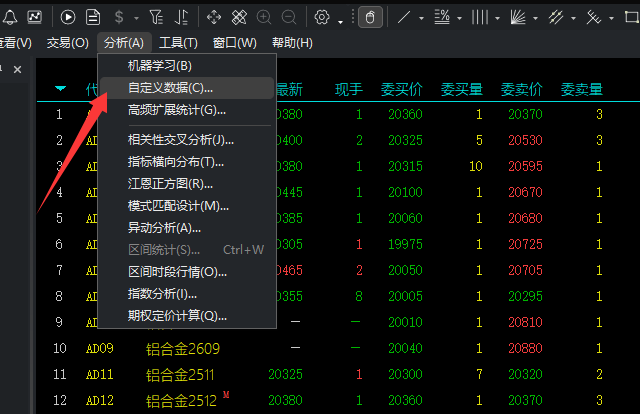This screenshot has width=640, height=414.
Task: Click the filter funnel icon
Action: (154, 17)
